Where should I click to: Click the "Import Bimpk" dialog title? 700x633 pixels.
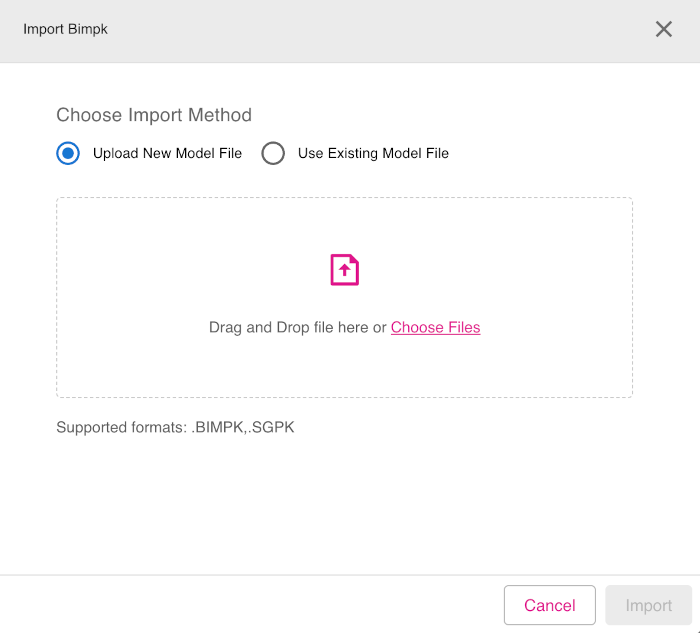click(65, 29)
